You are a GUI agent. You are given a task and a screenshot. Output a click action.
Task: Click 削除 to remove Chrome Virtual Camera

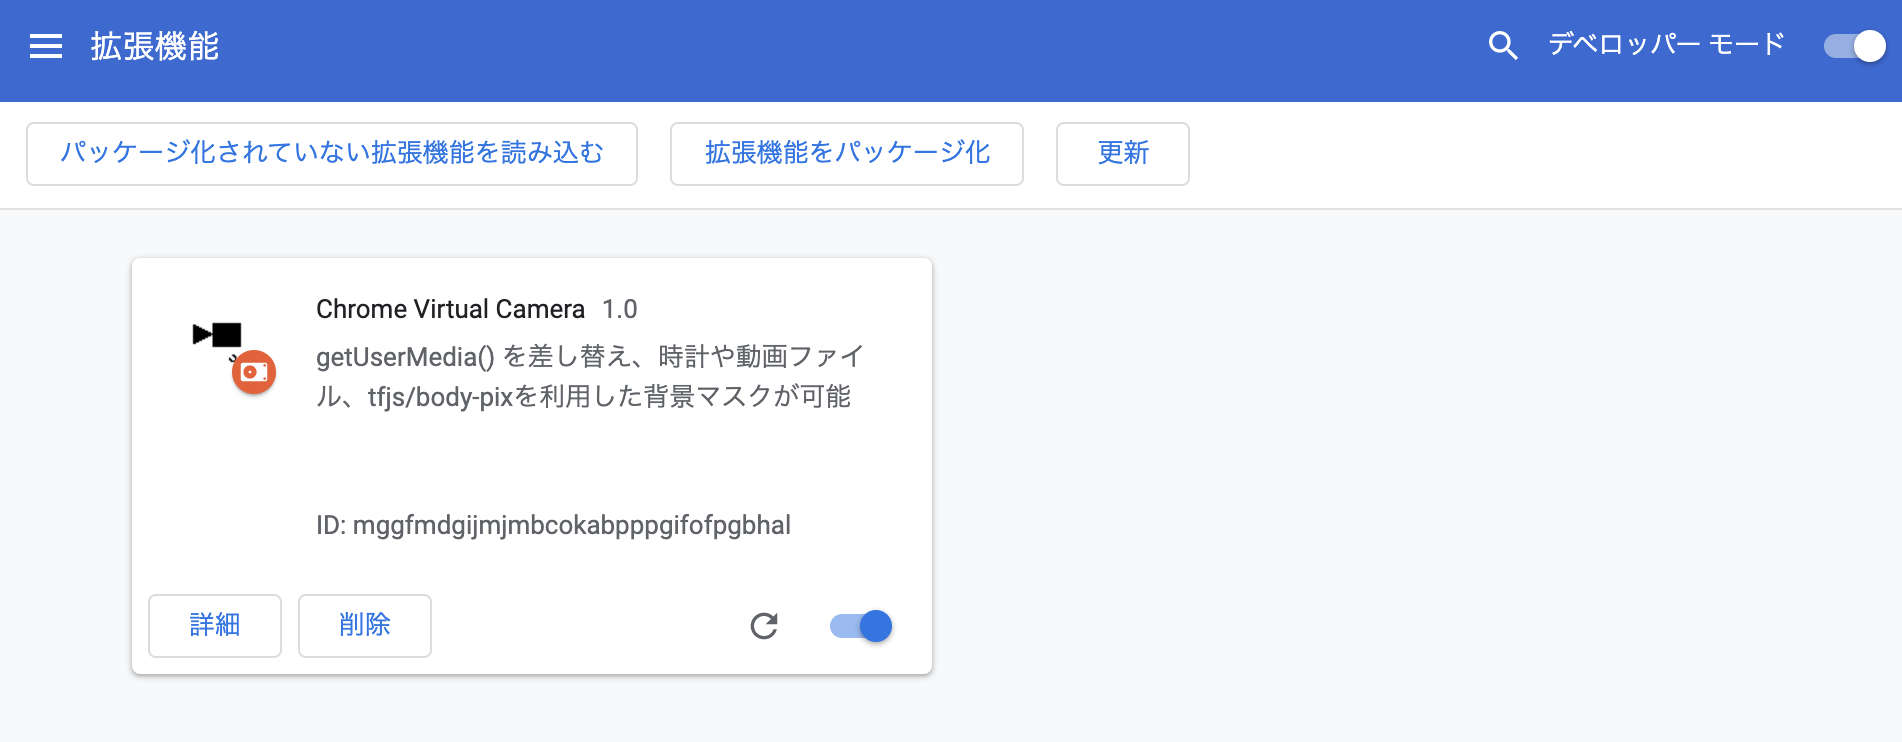(365, 625)
